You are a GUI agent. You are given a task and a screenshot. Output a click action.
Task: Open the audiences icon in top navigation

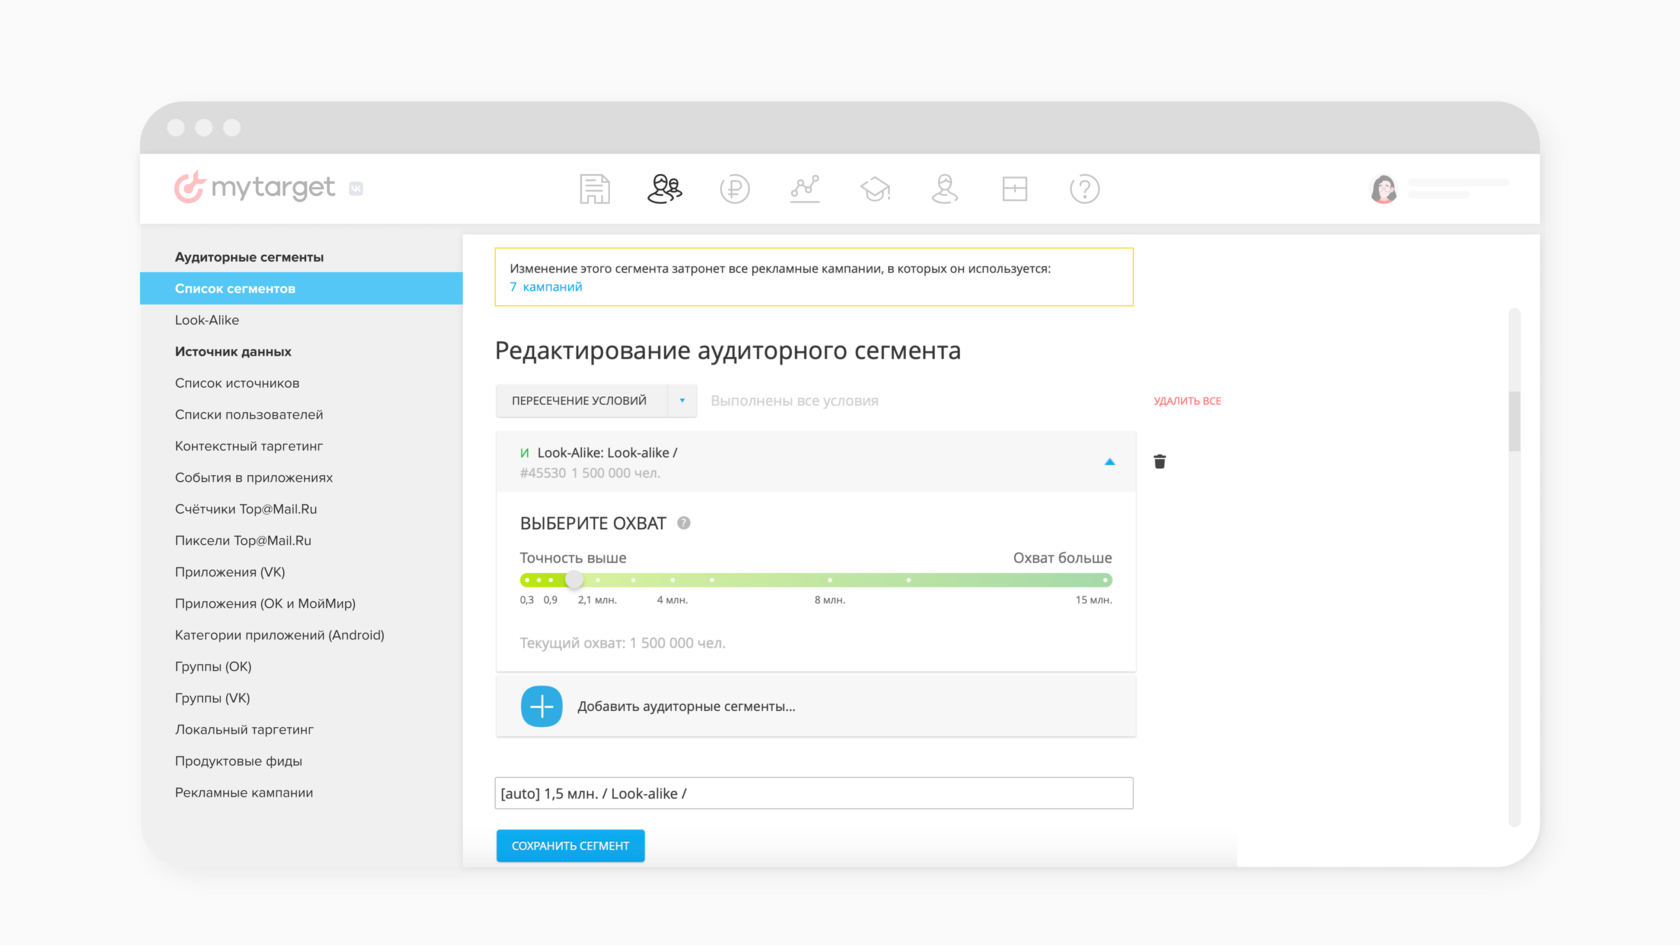click(665, 189)
